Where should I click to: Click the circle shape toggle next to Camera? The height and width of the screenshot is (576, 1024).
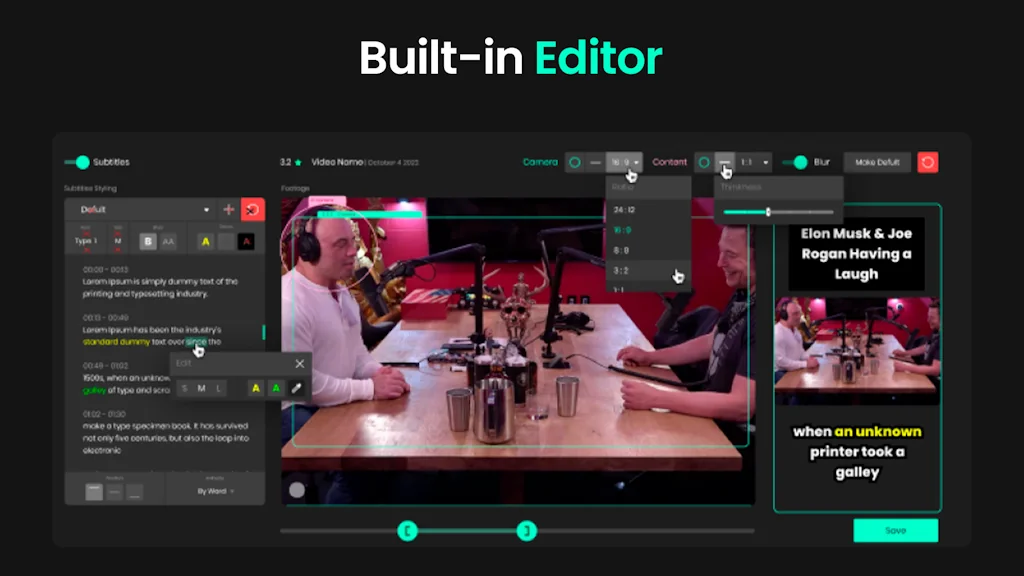[573, 162]
